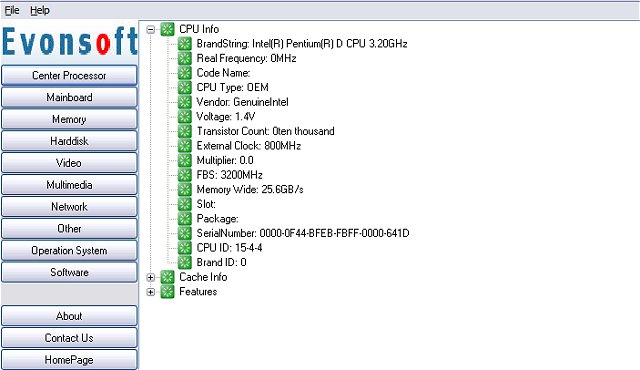Select the 'Code Name:' text

[223, 73]
